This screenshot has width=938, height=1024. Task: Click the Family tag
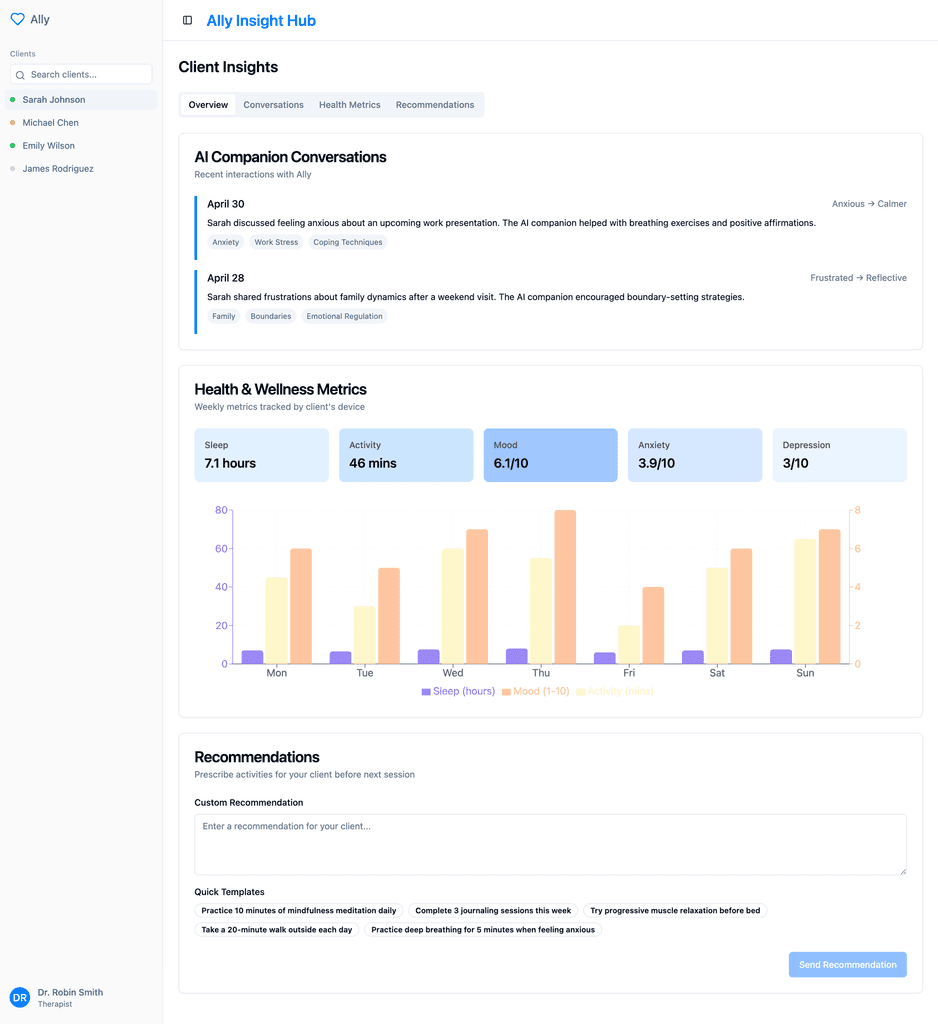[223, 316]
